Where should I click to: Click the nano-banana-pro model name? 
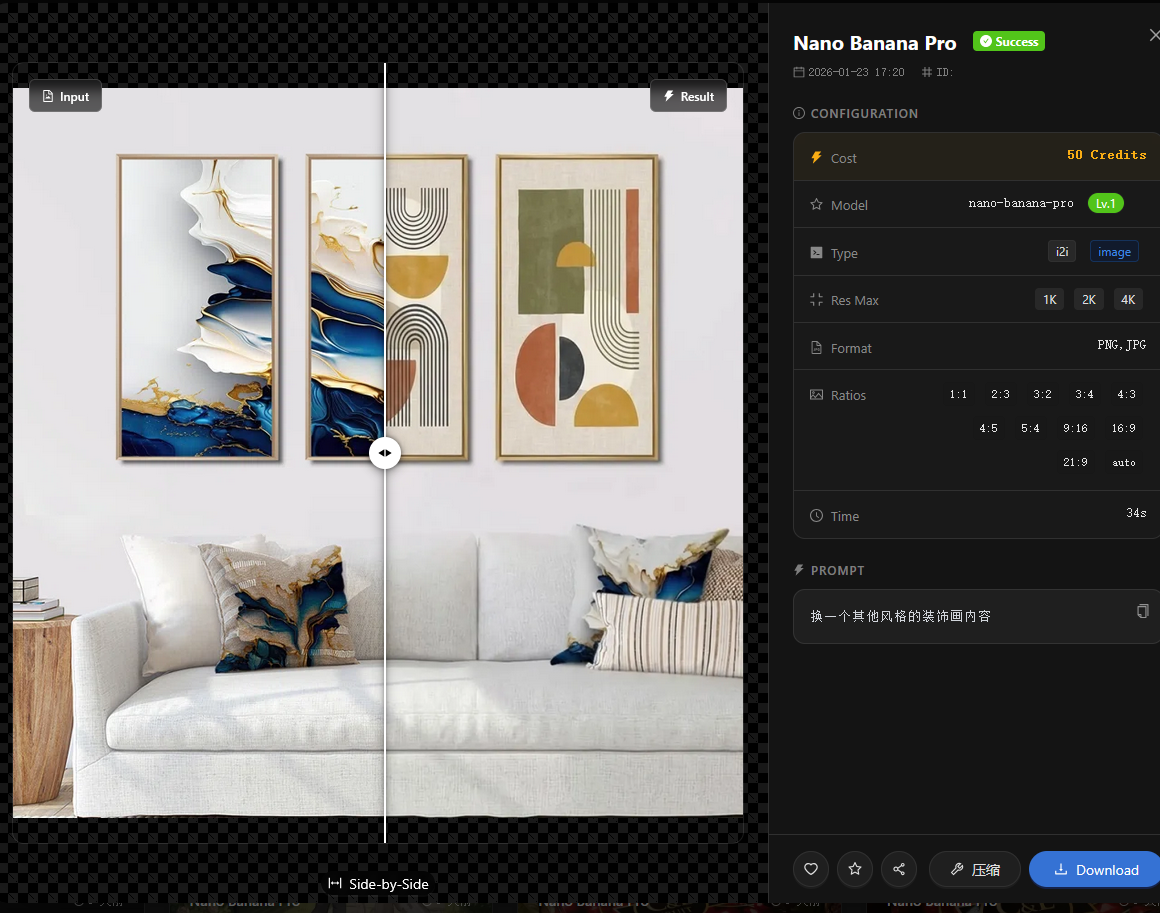point(1021,203)
